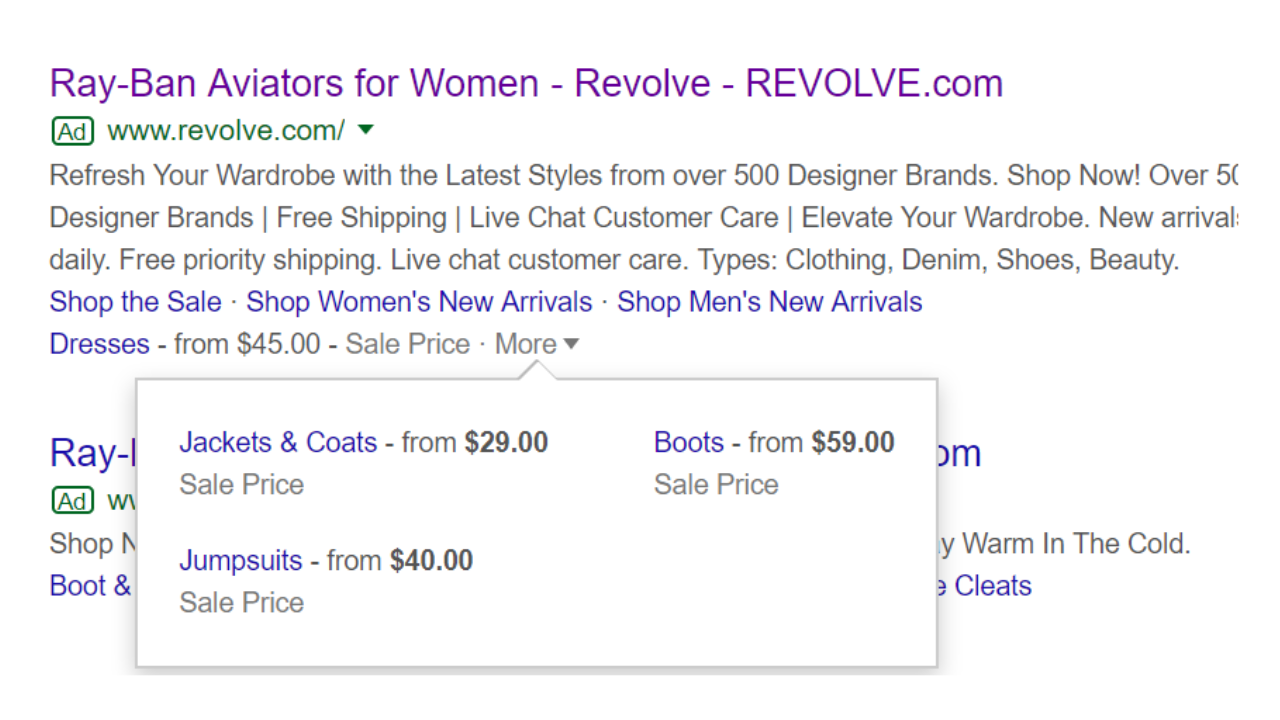Visit Shop Men's New Arrivals link

tap(769, 302)
